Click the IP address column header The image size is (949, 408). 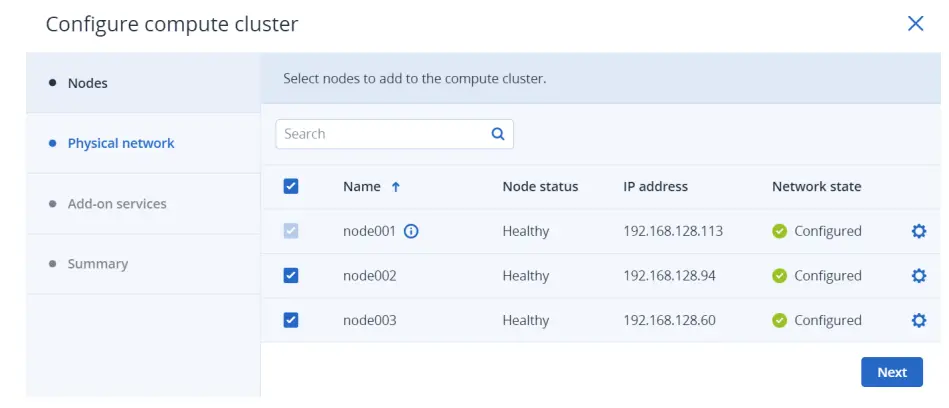coord(655,186)
